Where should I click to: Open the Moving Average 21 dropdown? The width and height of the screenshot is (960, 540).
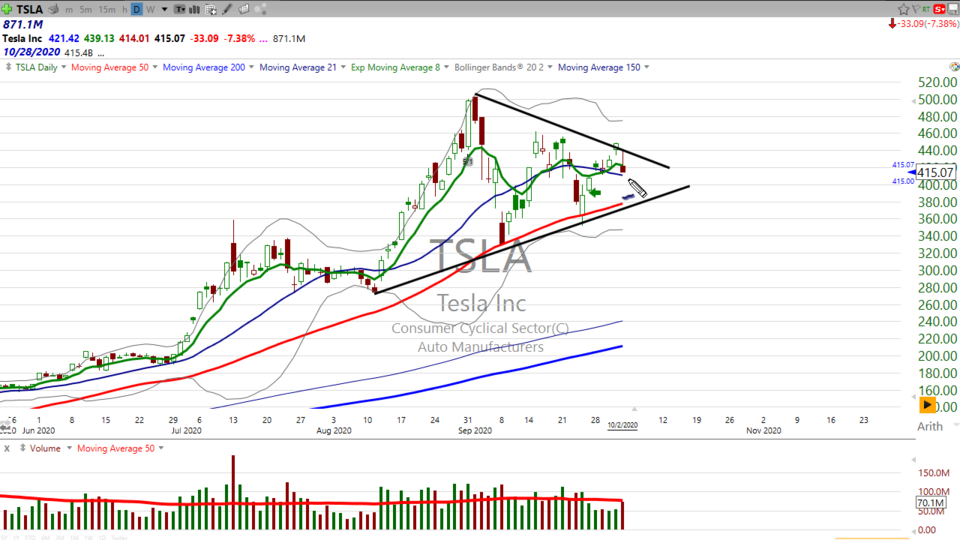[343, 67]
